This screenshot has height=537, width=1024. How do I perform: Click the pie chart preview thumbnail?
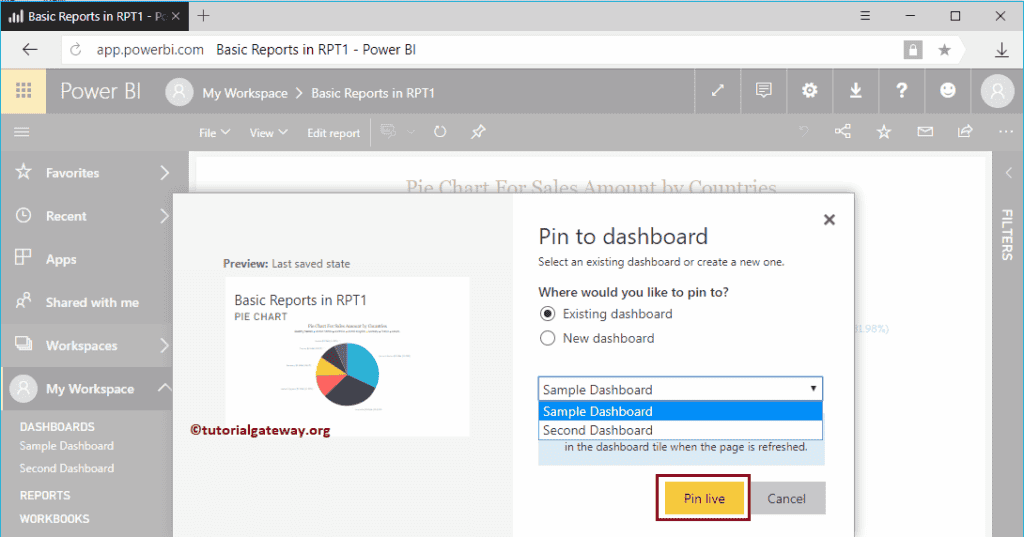(x=347, y=357)
